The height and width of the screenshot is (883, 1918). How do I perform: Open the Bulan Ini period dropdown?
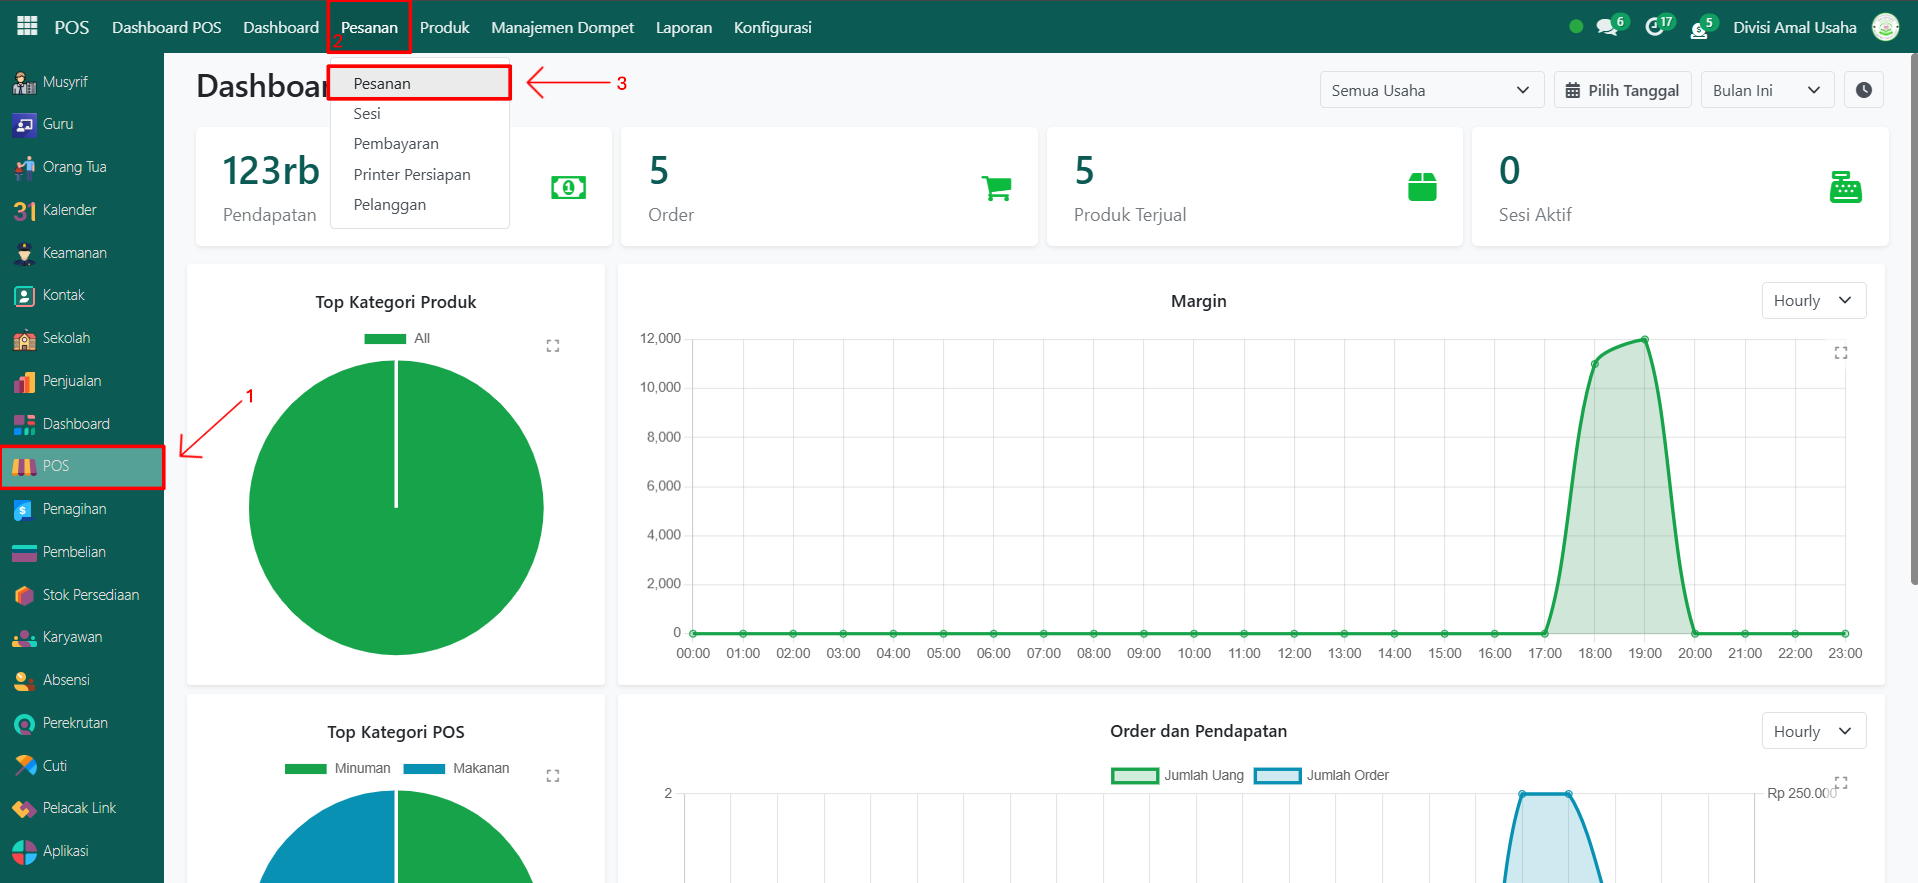click(x=1766, y=90)
